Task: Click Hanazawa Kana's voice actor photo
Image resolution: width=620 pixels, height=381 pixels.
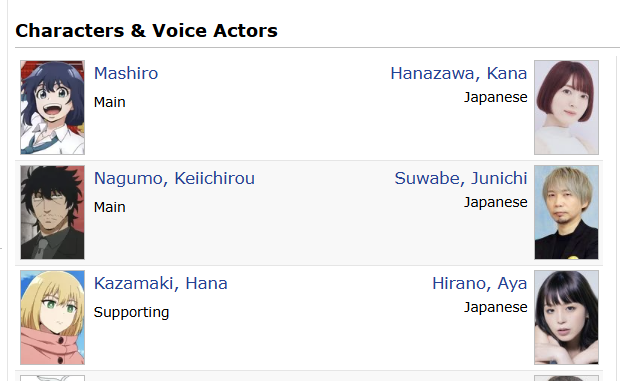Action: [566, 107]
